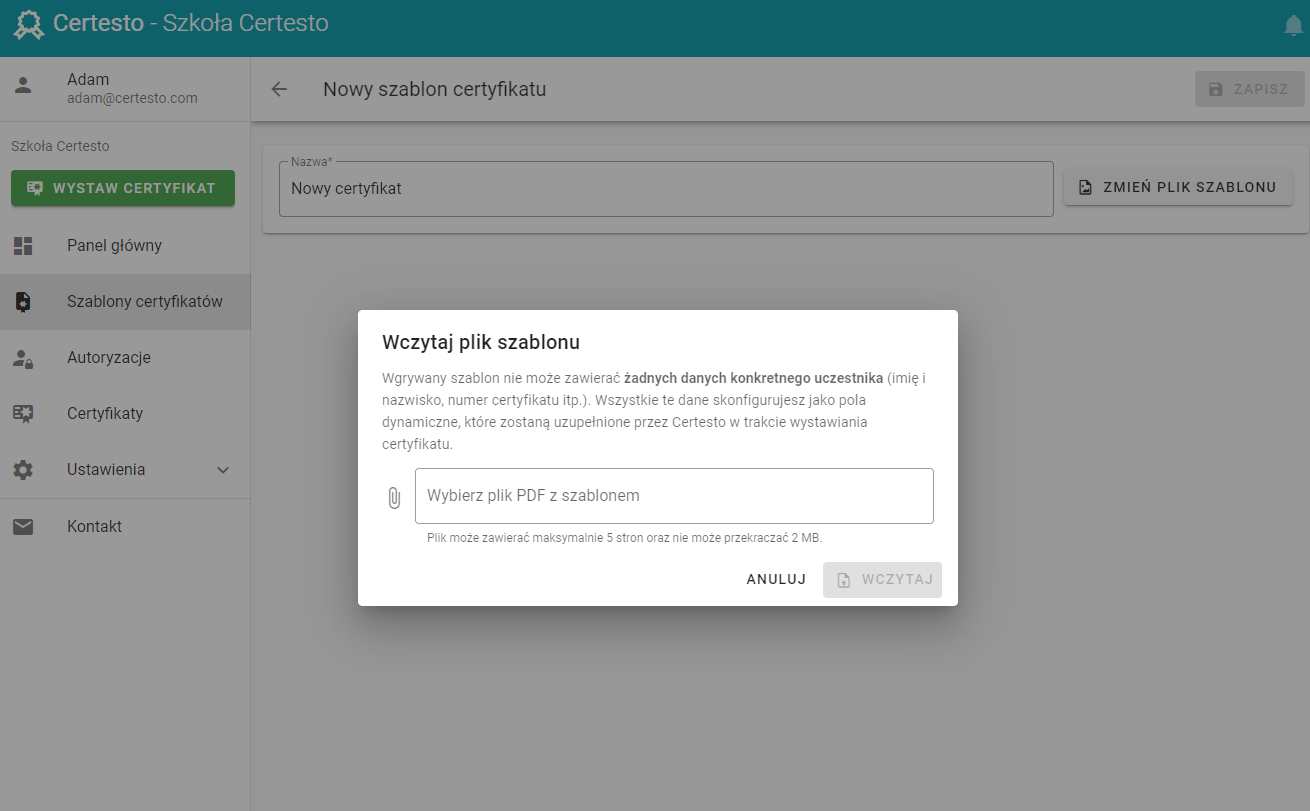Image resolution: width=1310 pixels, height=811 pixels.
Task: Click the Certyfikaty badge icon
Action: coord(23,414)
